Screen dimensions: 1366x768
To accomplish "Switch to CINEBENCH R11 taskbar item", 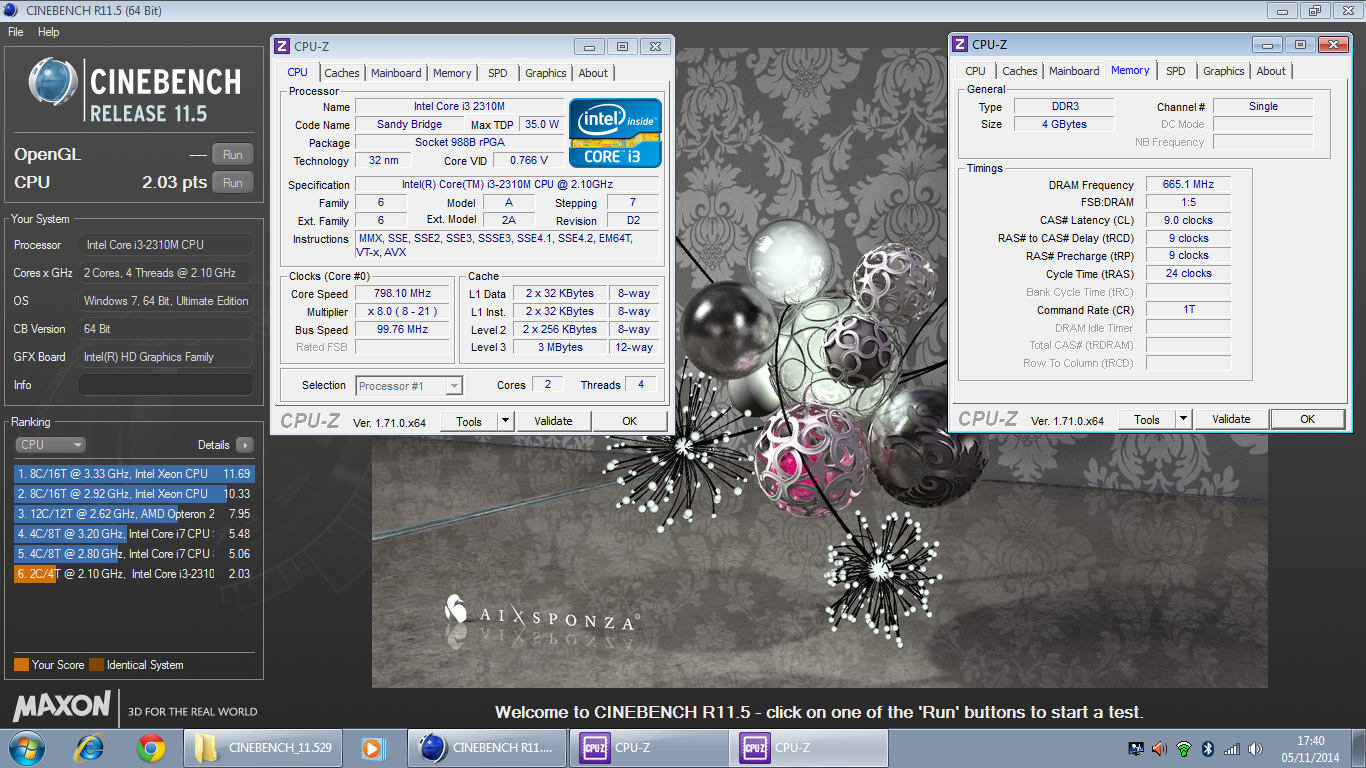I will tap(487, 748).
